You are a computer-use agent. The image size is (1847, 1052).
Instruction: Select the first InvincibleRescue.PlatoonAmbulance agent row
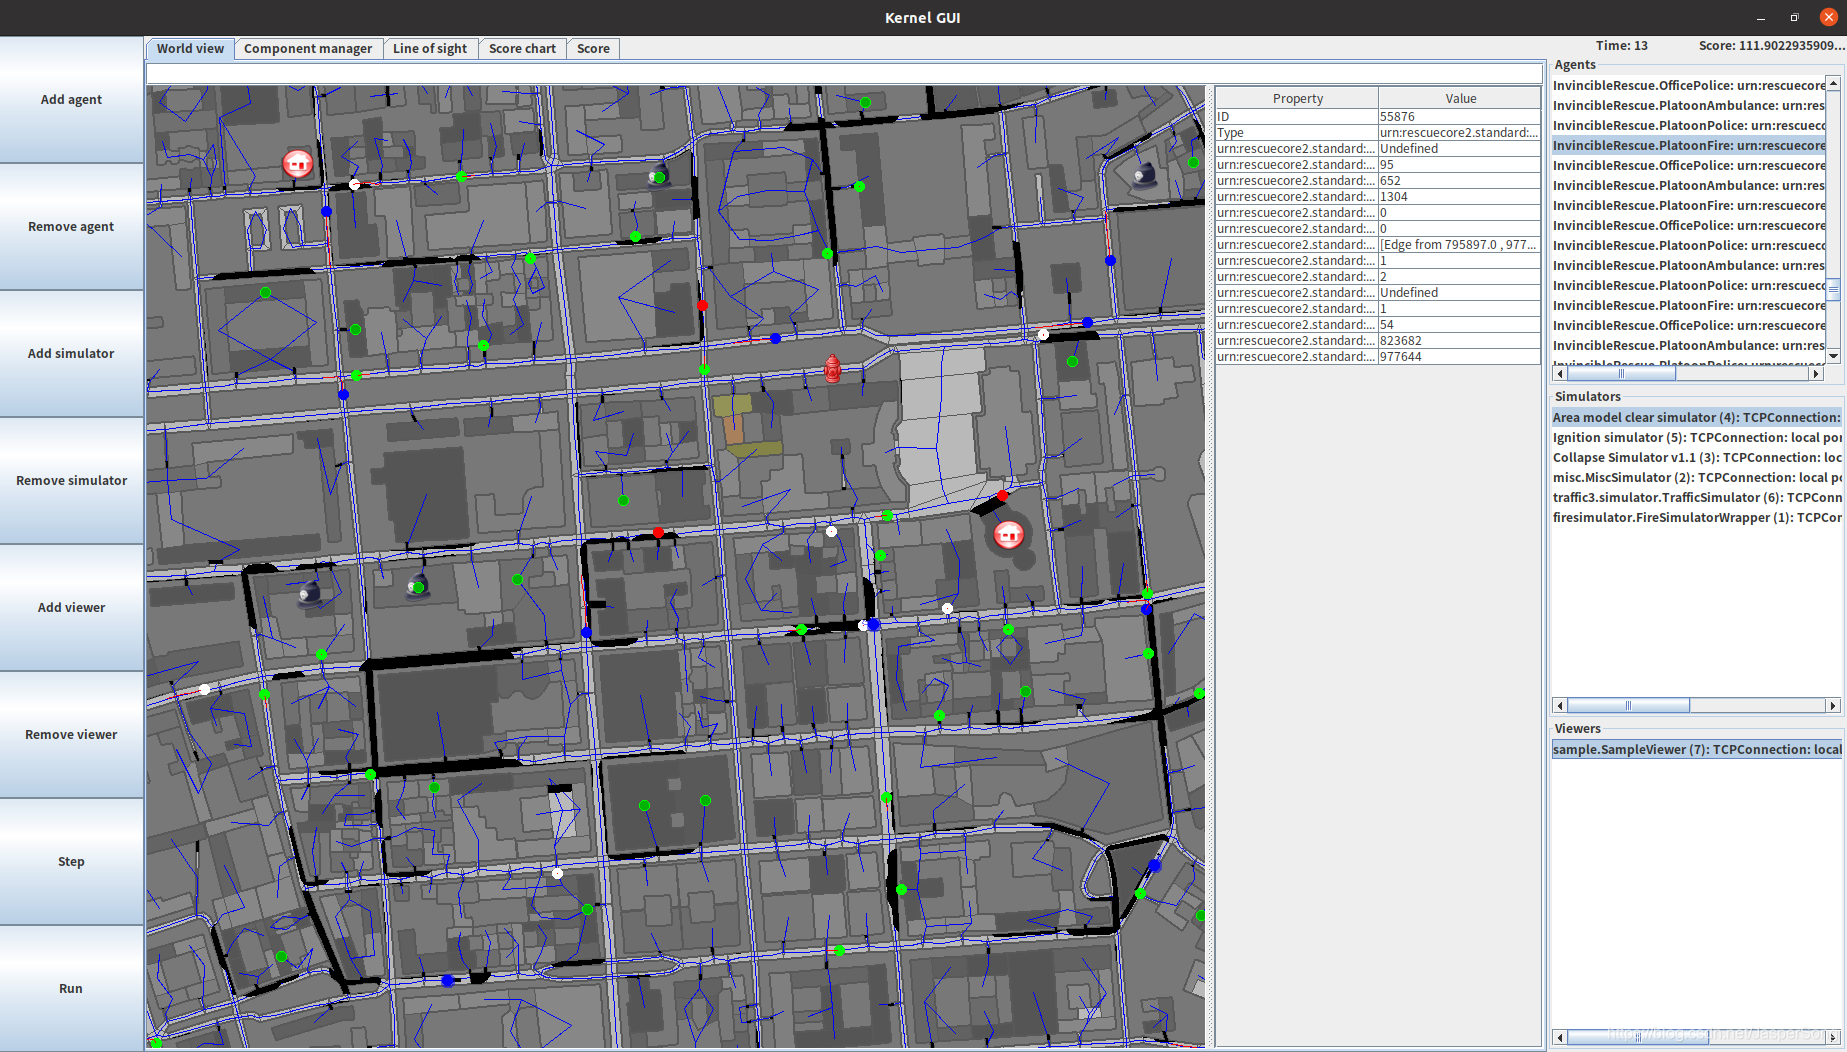coord(1688,106)
